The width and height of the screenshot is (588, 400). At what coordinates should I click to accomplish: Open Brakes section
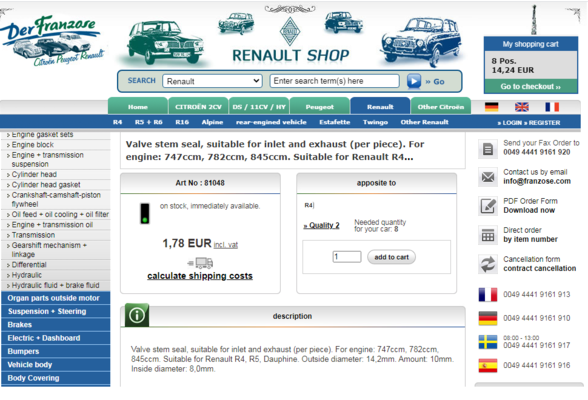coord(56,325)
